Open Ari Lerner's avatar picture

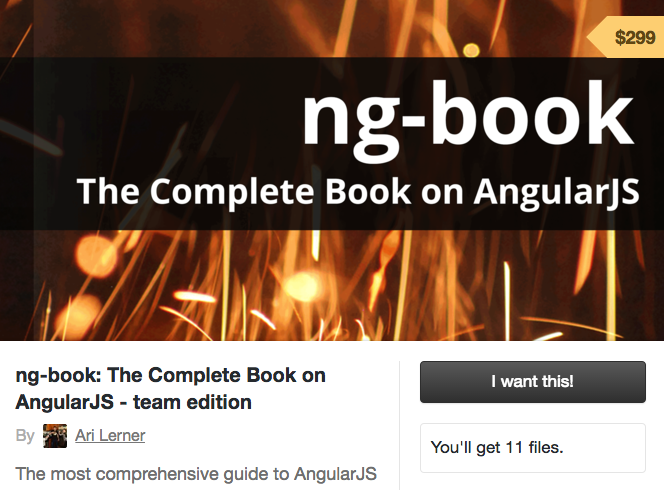pyautogui.click(x=55, y=436)
